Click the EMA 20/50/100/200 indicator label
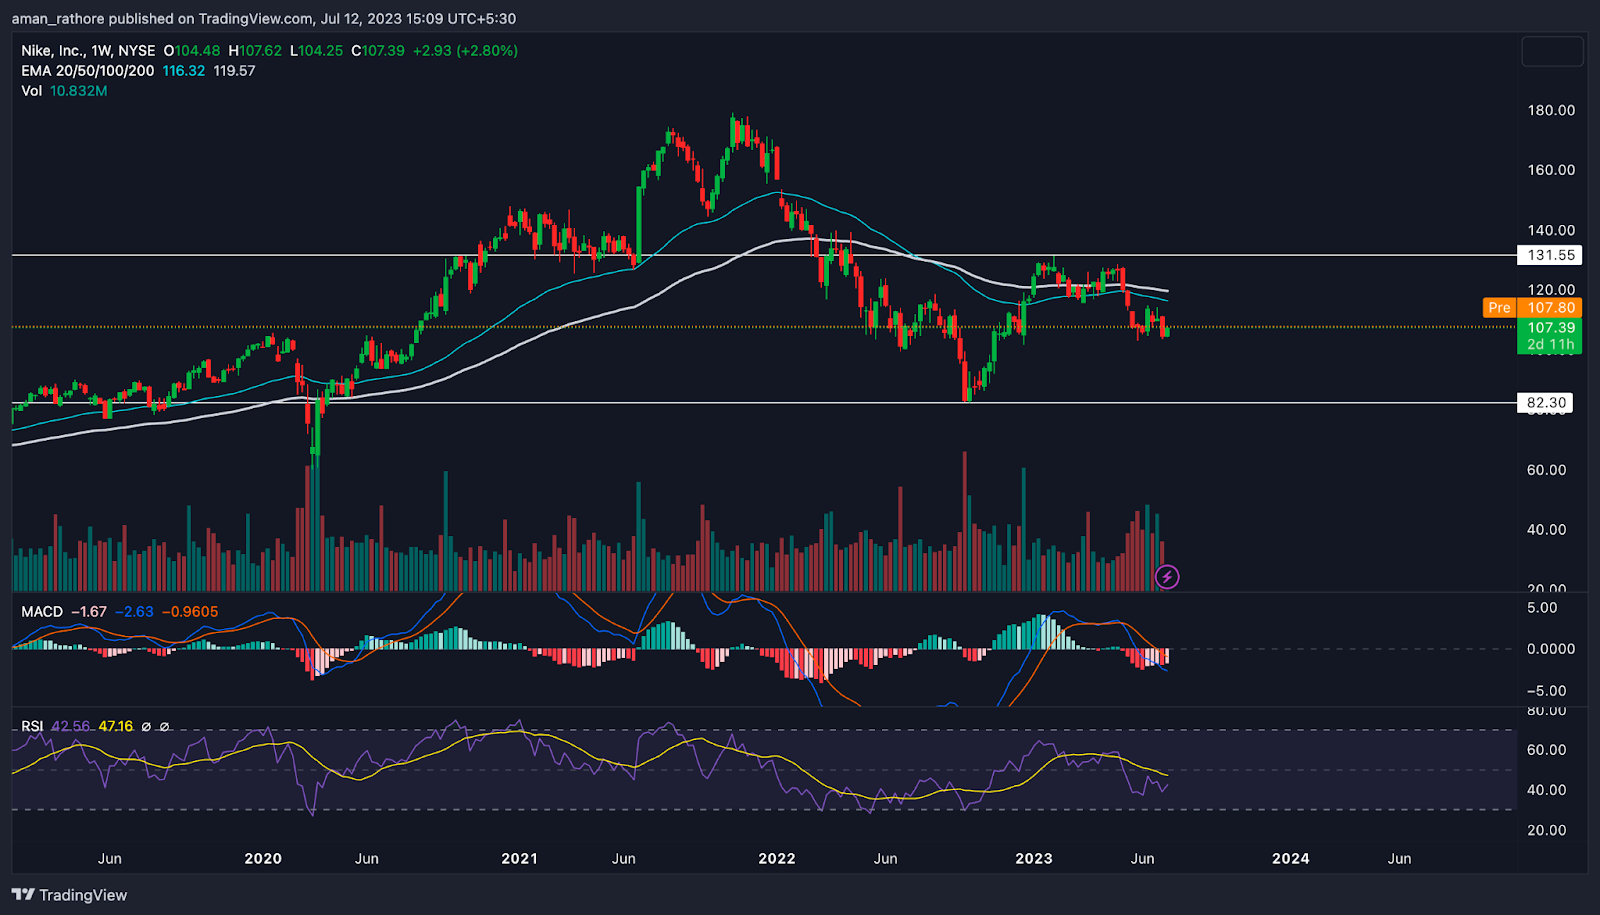 tap(88, 71)
